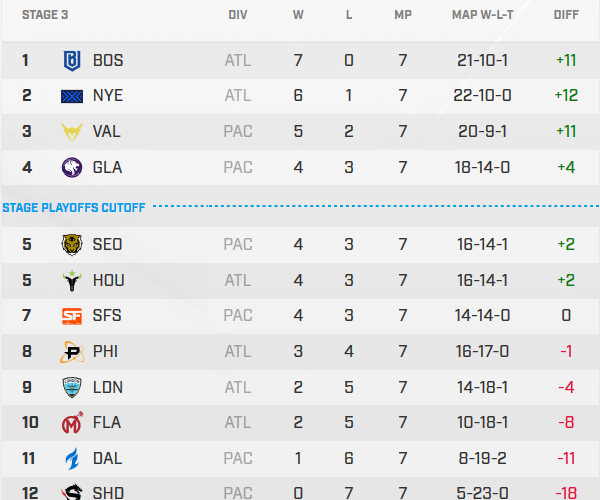This screenshot has height=500, width=600.
Task: Click the Boston Uprising team logo
Action: pos(72,60)
